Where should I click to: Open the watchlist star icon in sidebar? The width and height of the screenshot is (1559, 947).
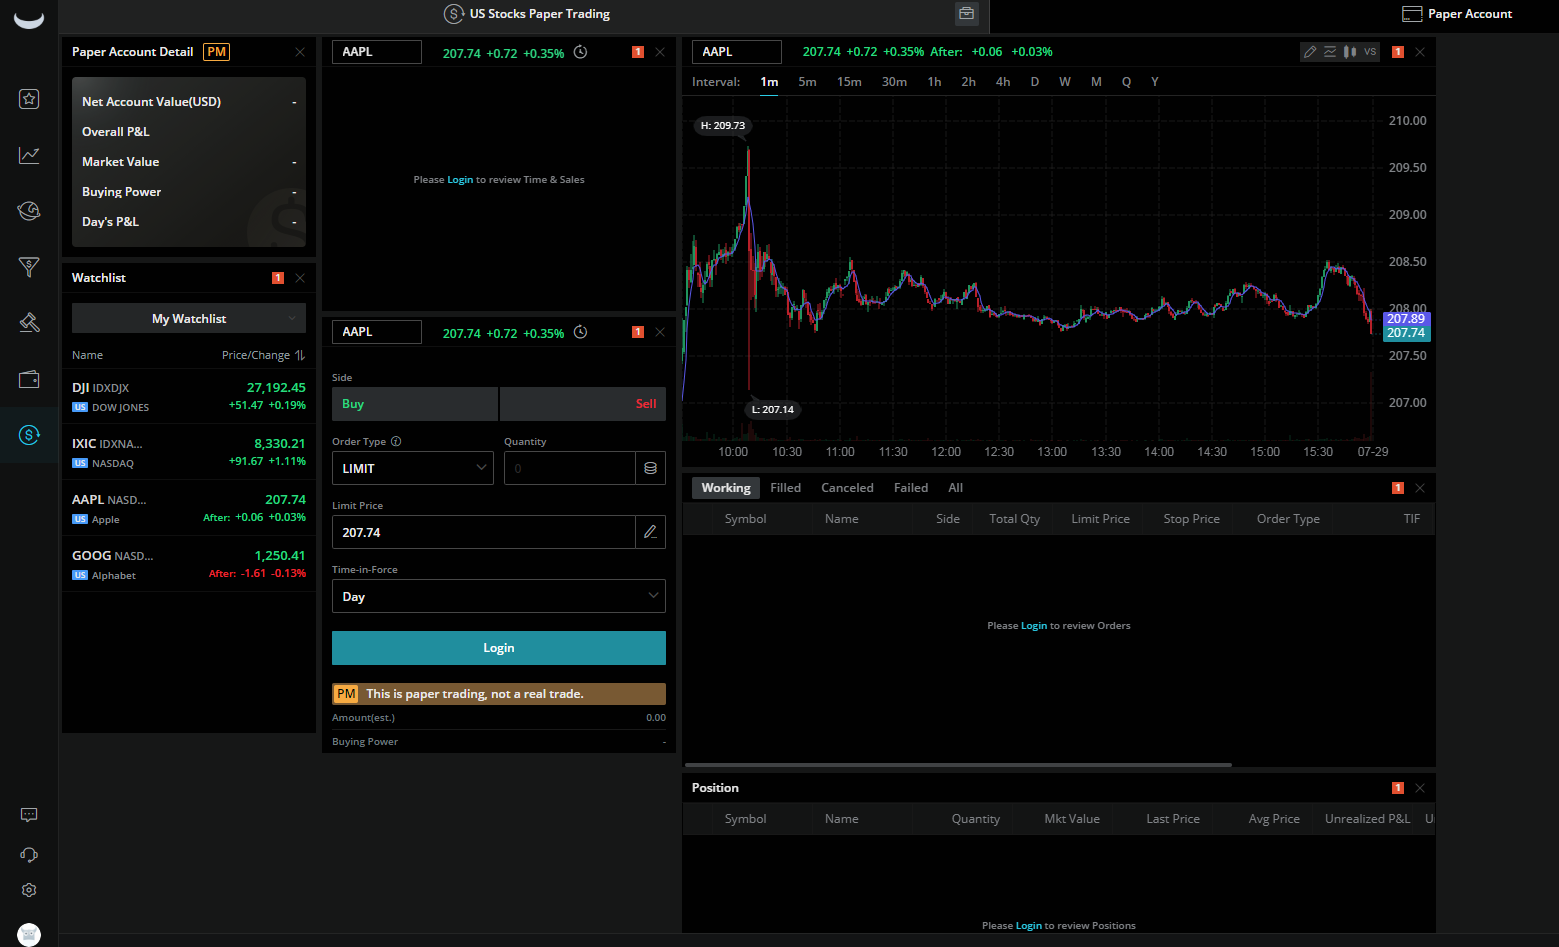tap(29, 98)
